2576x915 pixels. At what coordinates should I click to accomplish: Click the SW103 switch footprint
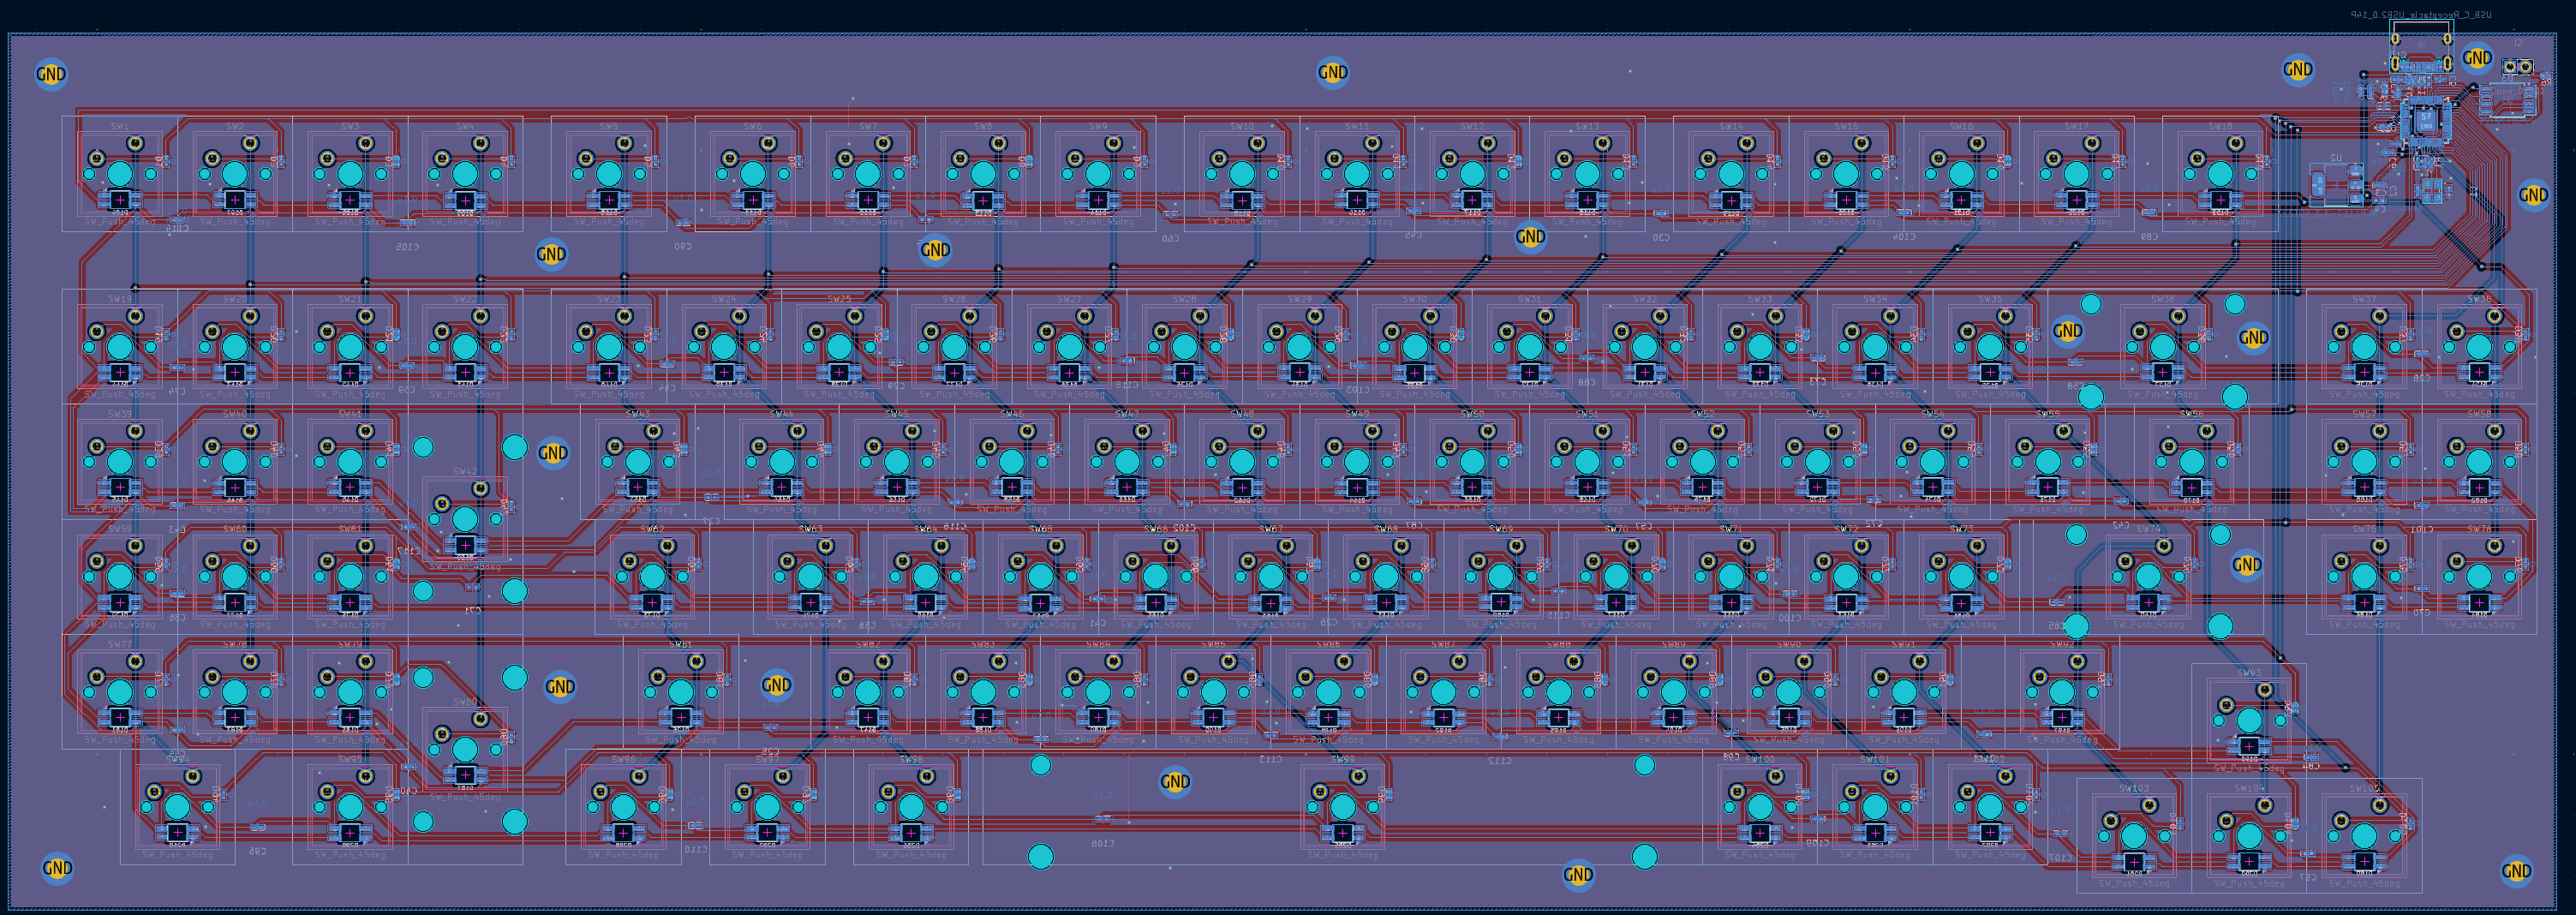coord(2134,836)
